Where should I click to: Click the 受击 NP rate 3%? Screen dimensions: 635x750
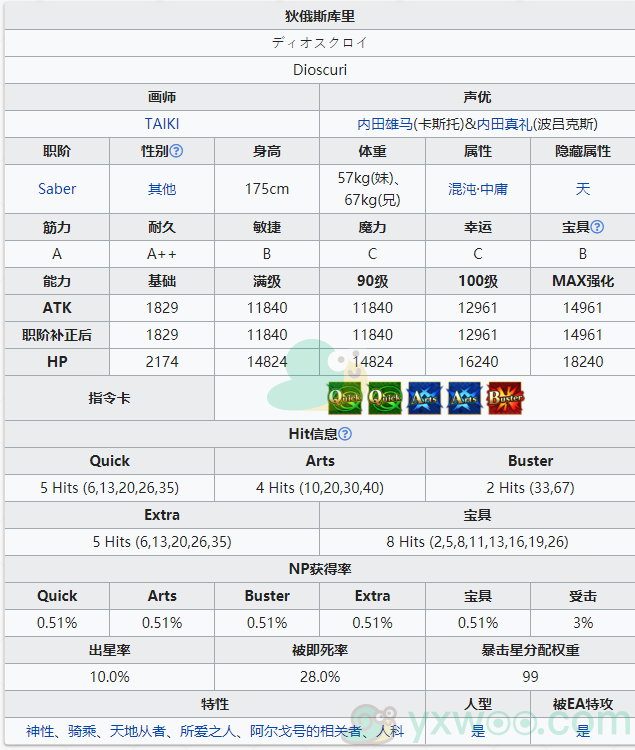coord(583,623)
